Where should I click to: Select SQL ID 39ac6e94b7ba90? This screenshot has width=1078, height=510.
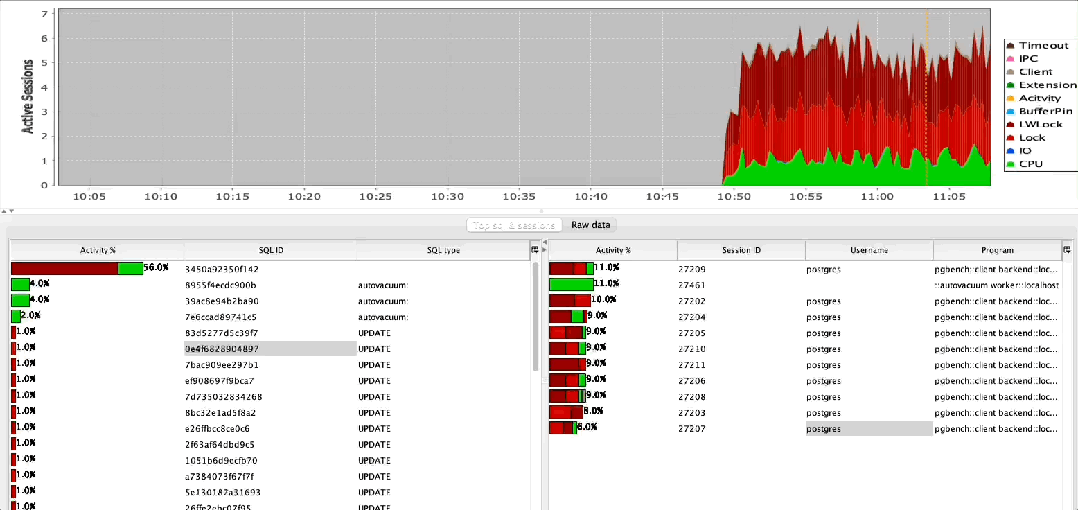(x=221, y=301)
